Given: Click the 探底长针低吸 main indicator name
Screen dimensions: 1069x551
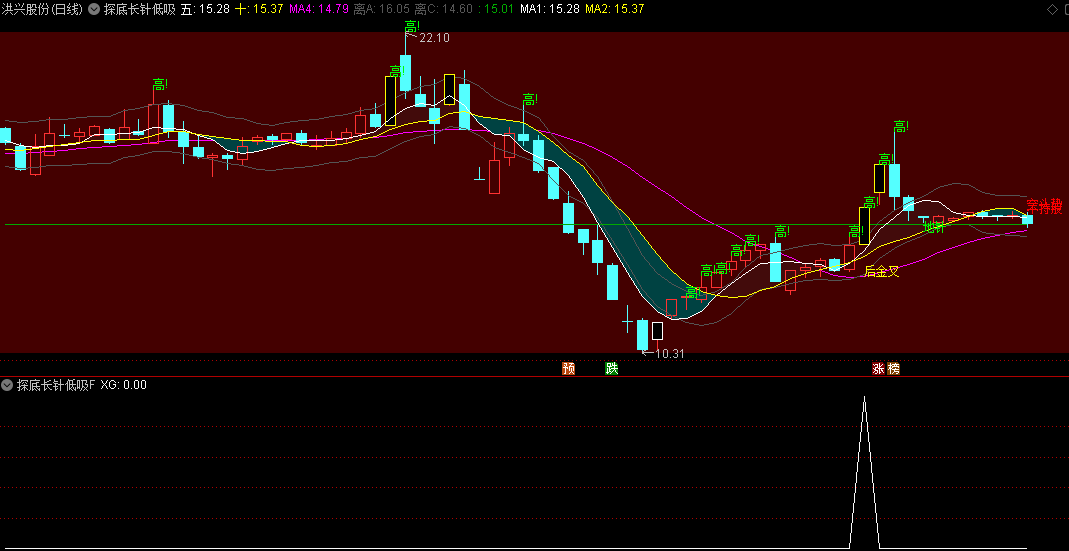Looking at the screenshot, I should 139,10.
